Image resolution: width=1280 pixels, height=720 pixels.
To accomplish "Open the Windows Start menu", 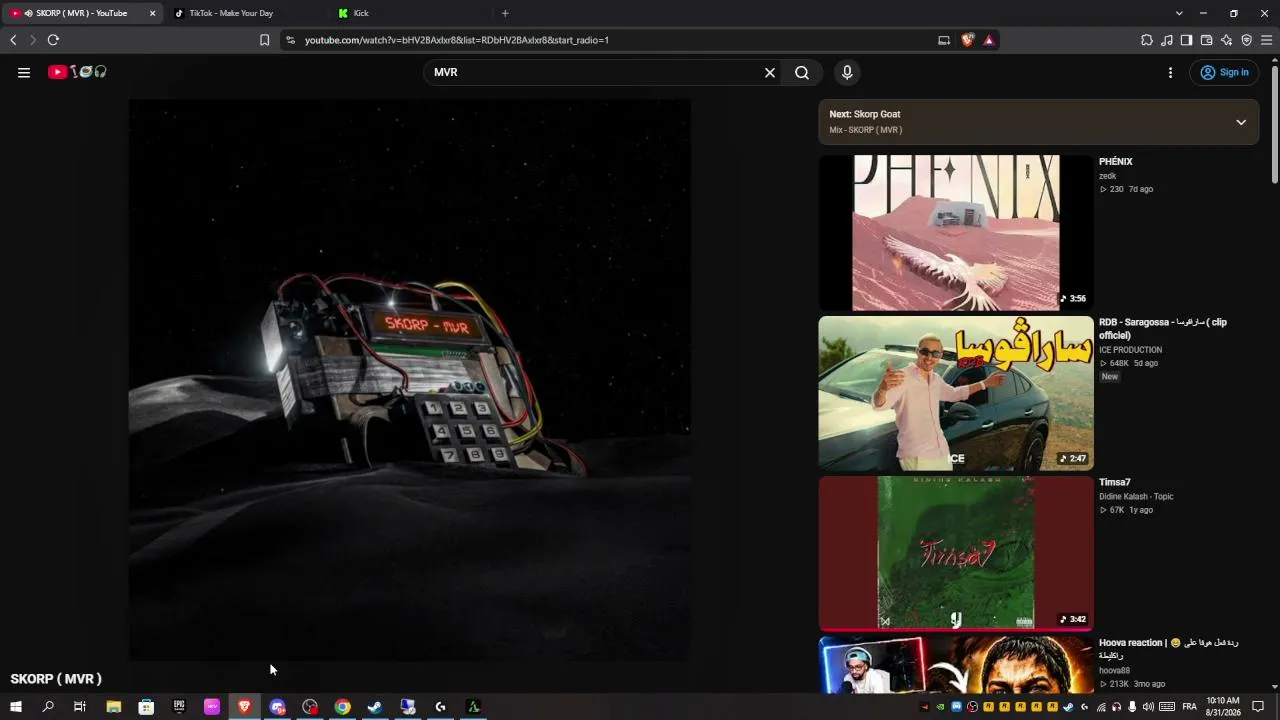I will pyautogui.click(x=15, y=707).
